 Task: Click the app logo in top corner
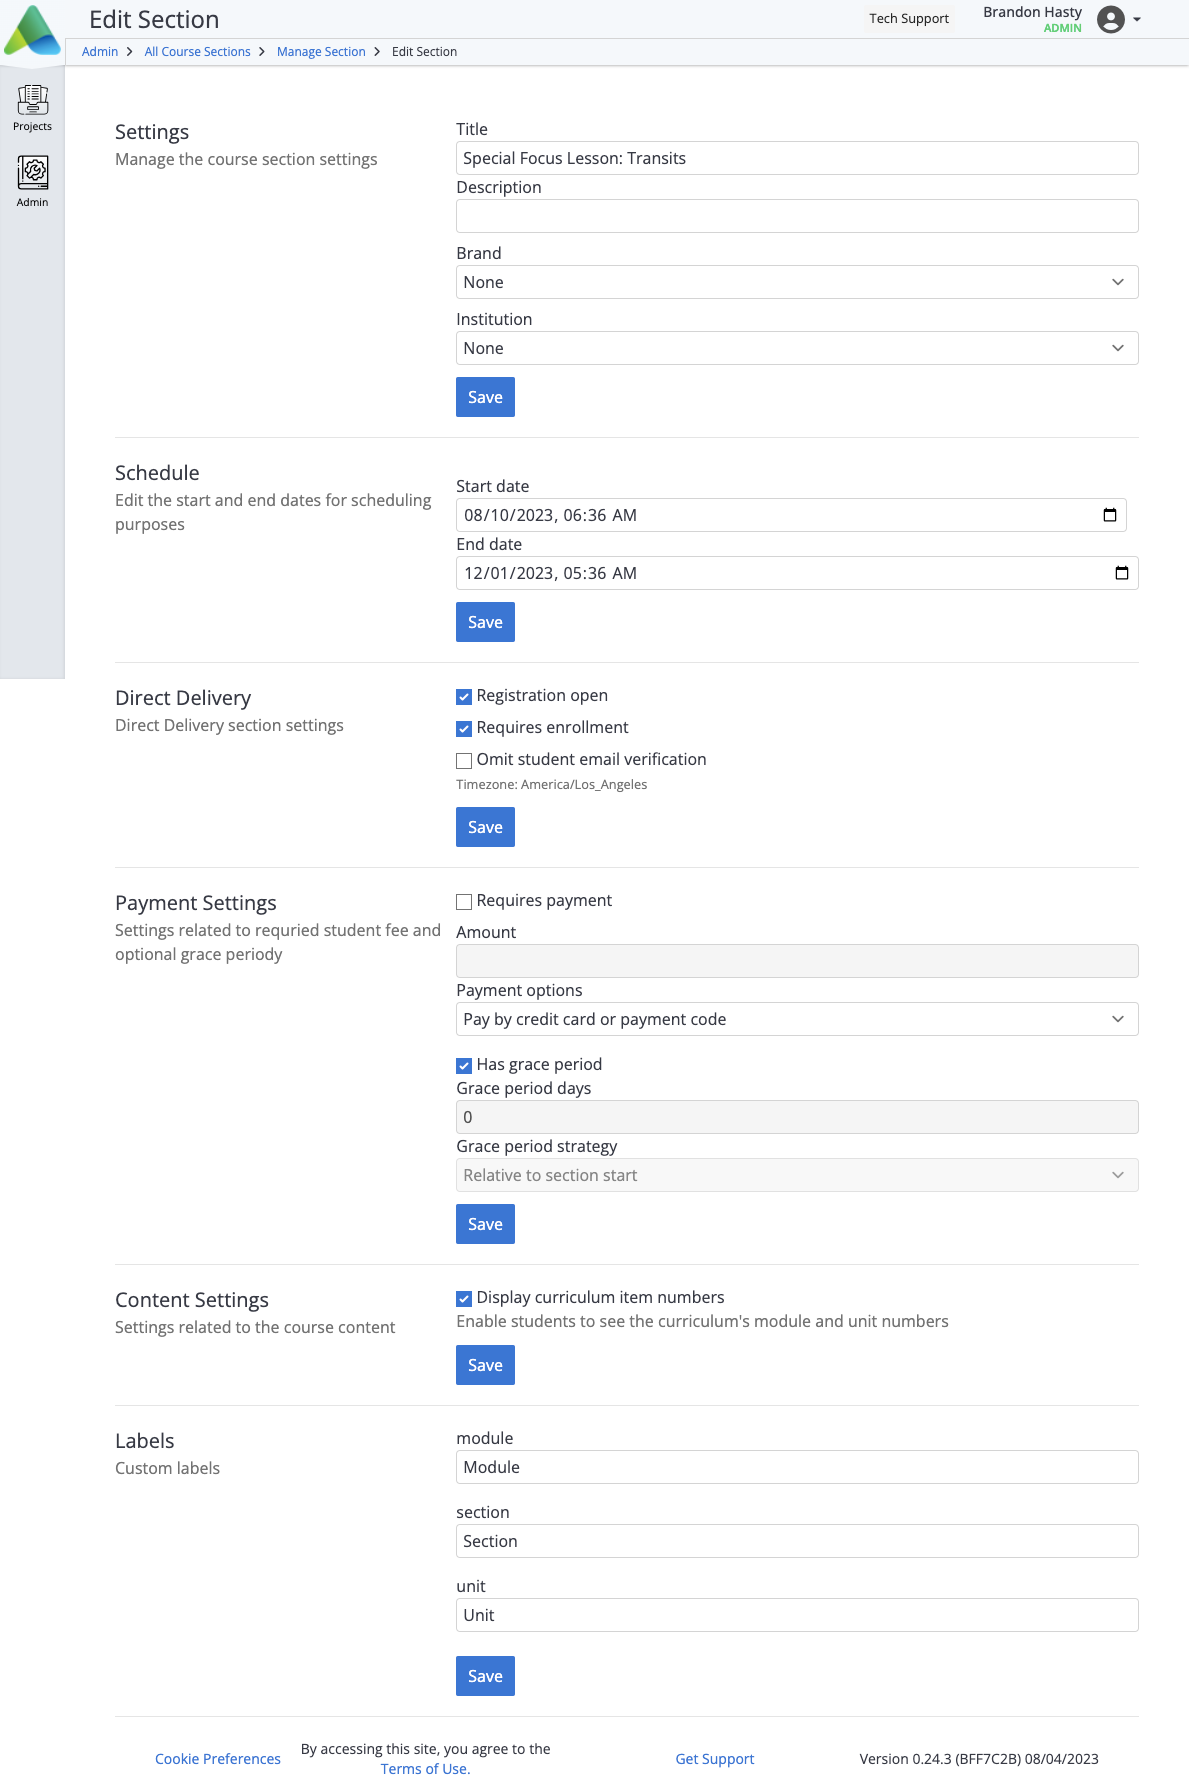[32, 30]
